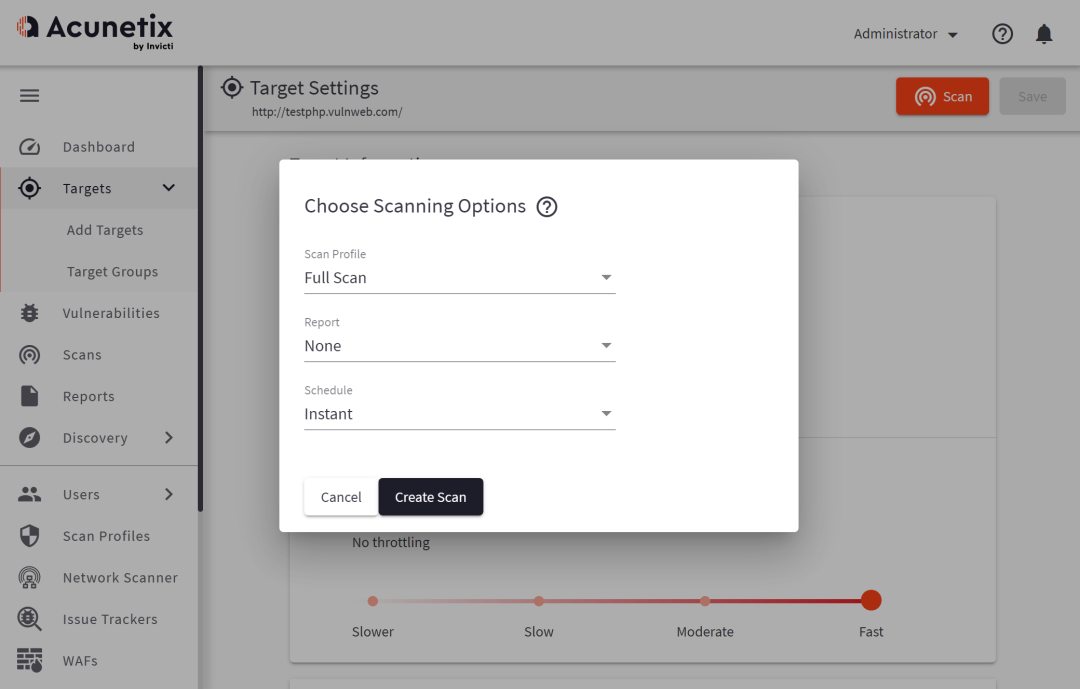1080x689 pixels.
Task: Open Issue Trackers page
Action: pos(110,619)
